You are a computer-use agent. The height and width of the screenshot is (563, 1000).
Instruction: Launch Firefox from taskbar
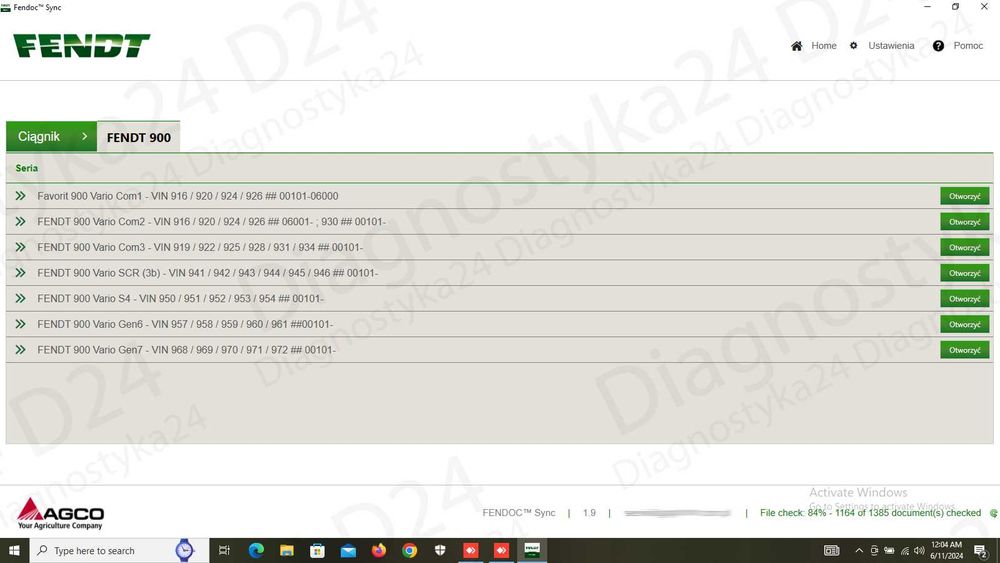click(379, 550)
